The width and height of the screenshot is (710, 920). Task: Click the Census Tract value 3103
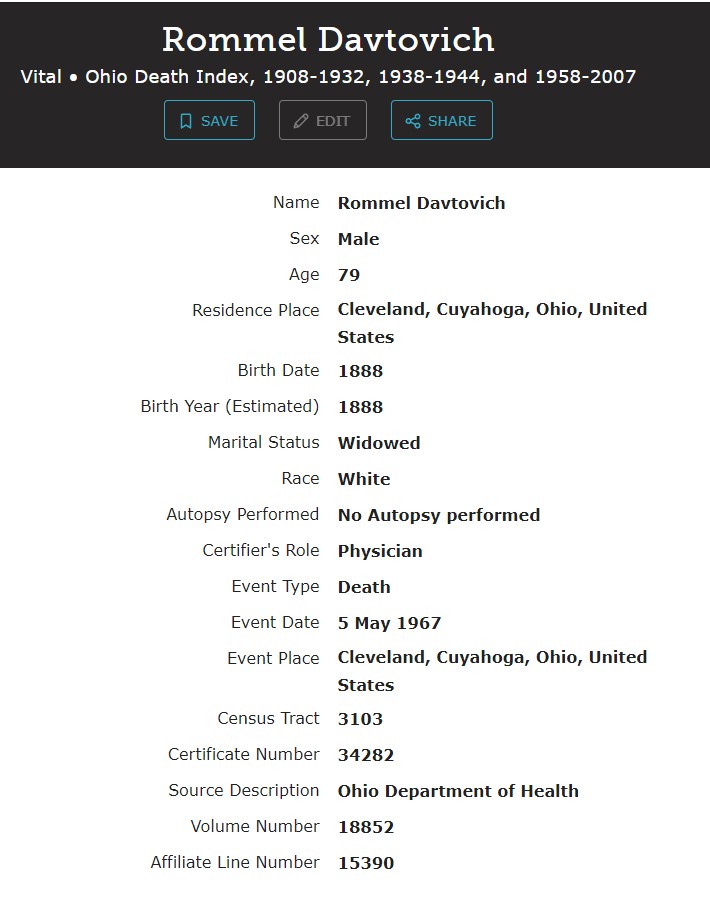[x=360, y=719]
